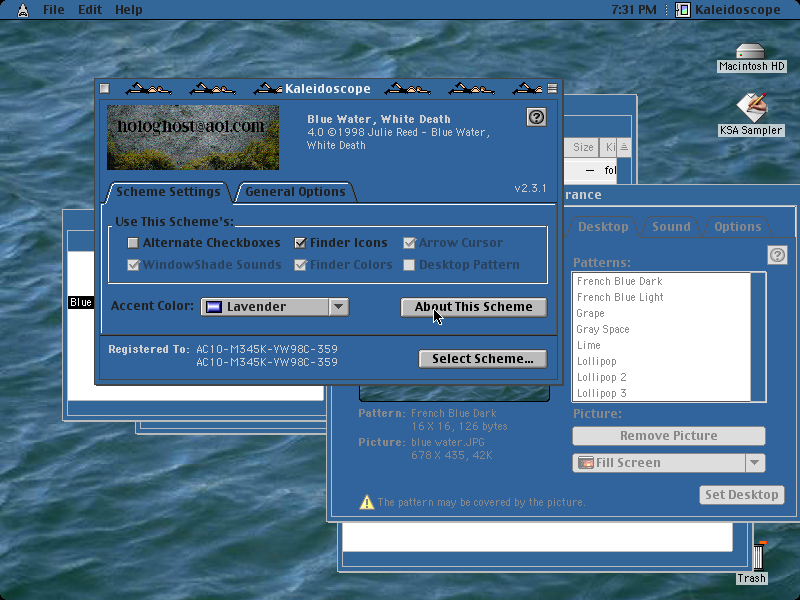Click the Lavender color swatch
The image size is (800, 600).
pos(214,307)
